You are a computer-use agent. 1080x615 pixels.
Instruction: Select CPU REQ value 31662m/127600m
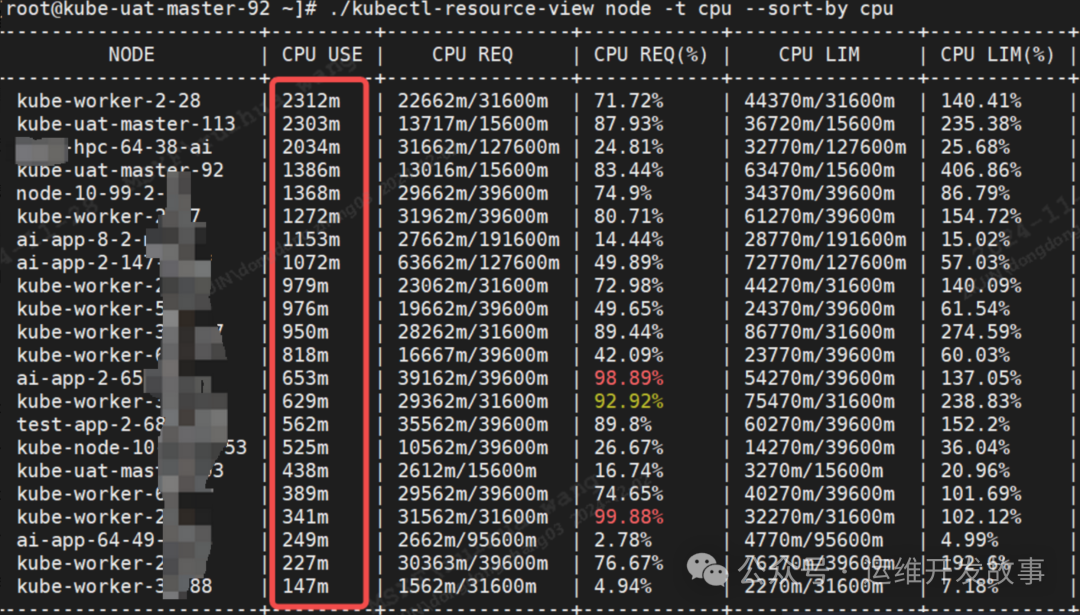point(479,147)
